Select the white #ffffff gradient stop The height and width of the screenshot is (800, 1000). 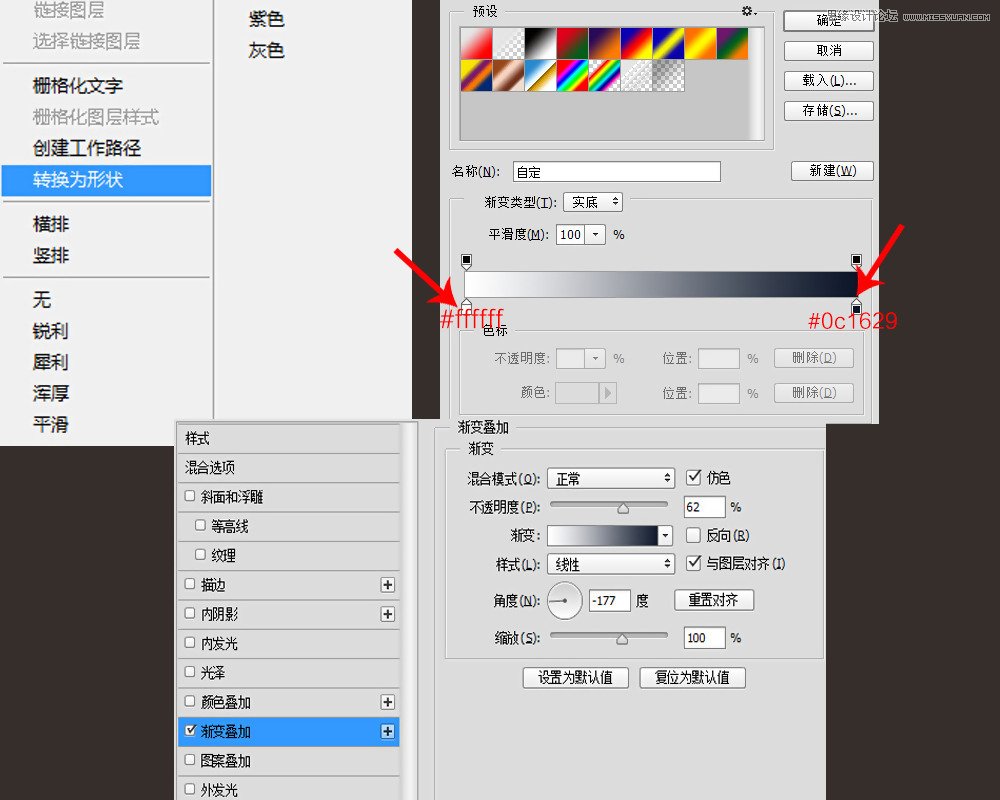pos(466,304)
